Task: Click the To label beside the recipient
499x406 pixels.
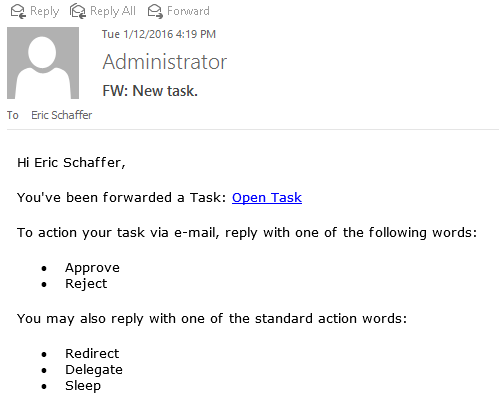Action: pos(13,115)
